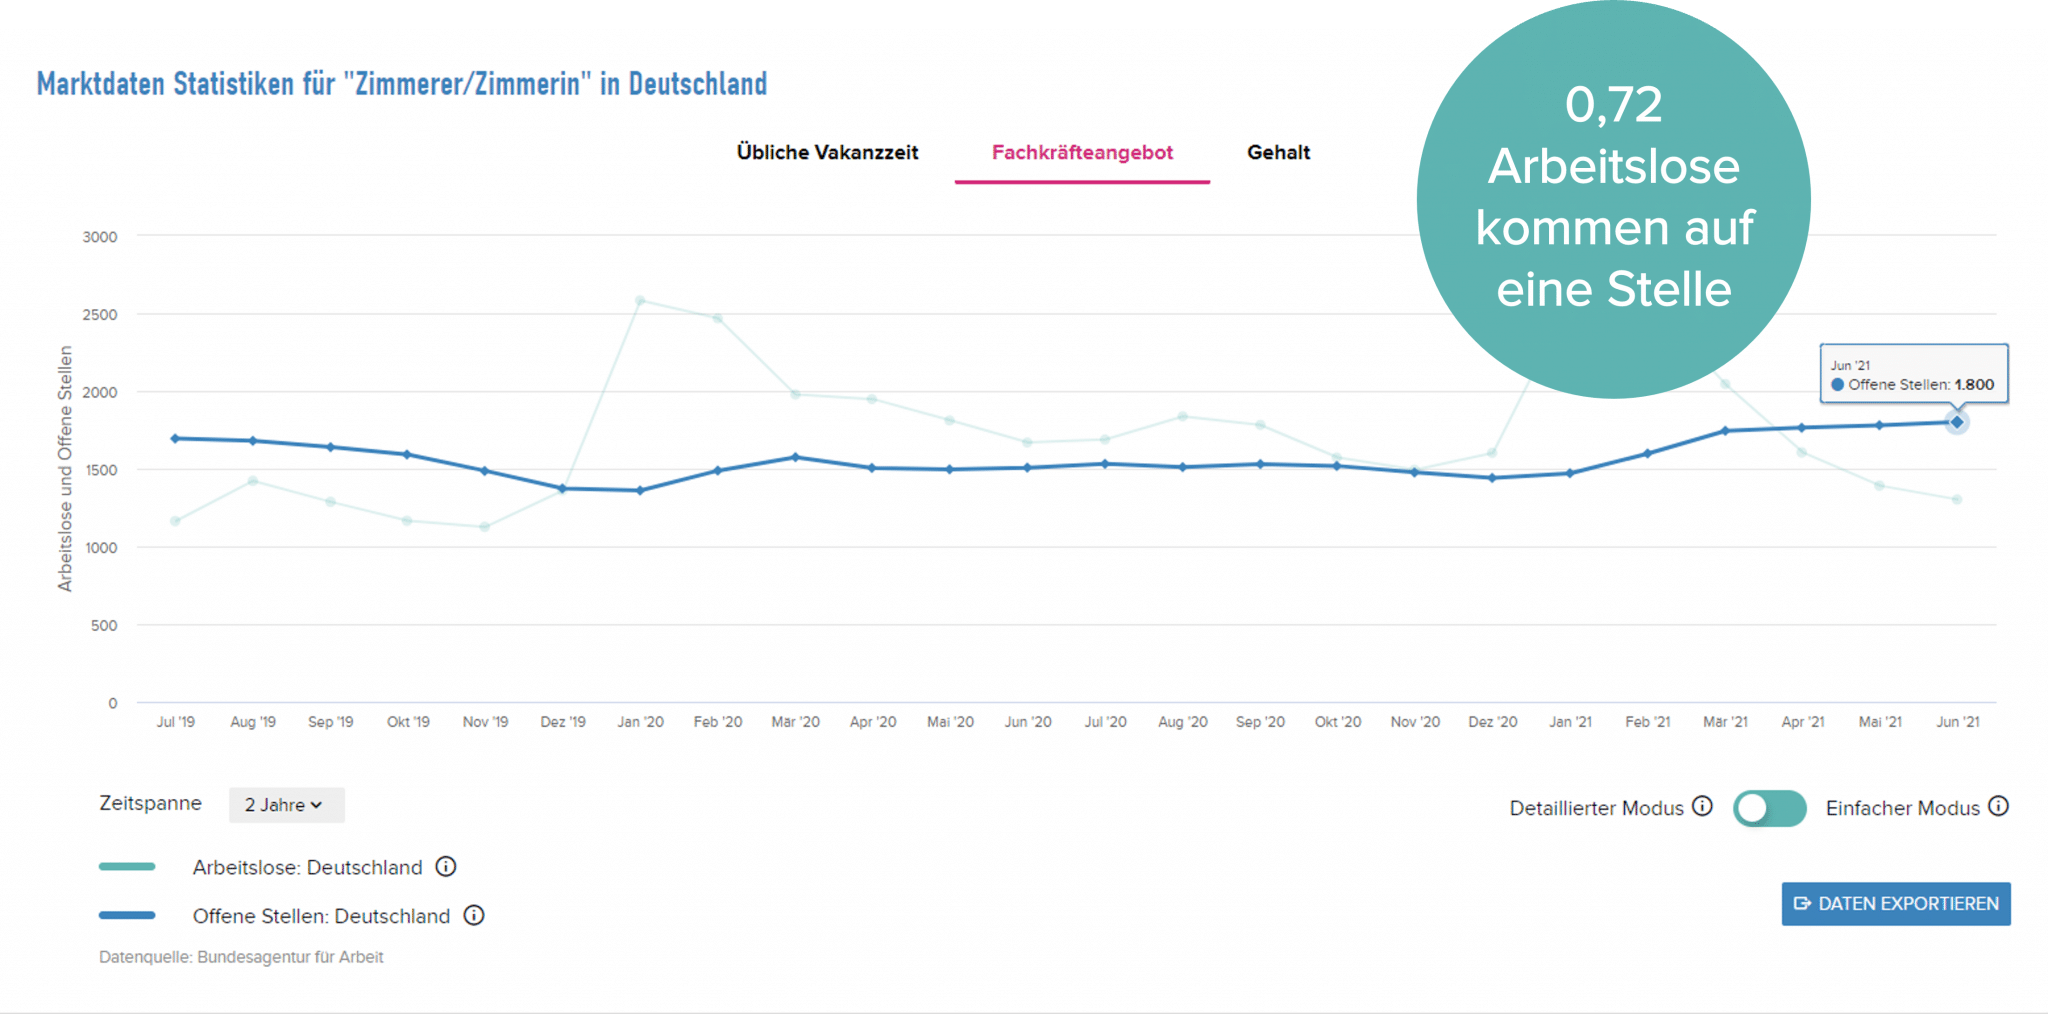Click the Dez '19 Offene Stellen data point
The width and height of the screenshot is (2048, 1014).
(x=562, y=488)
